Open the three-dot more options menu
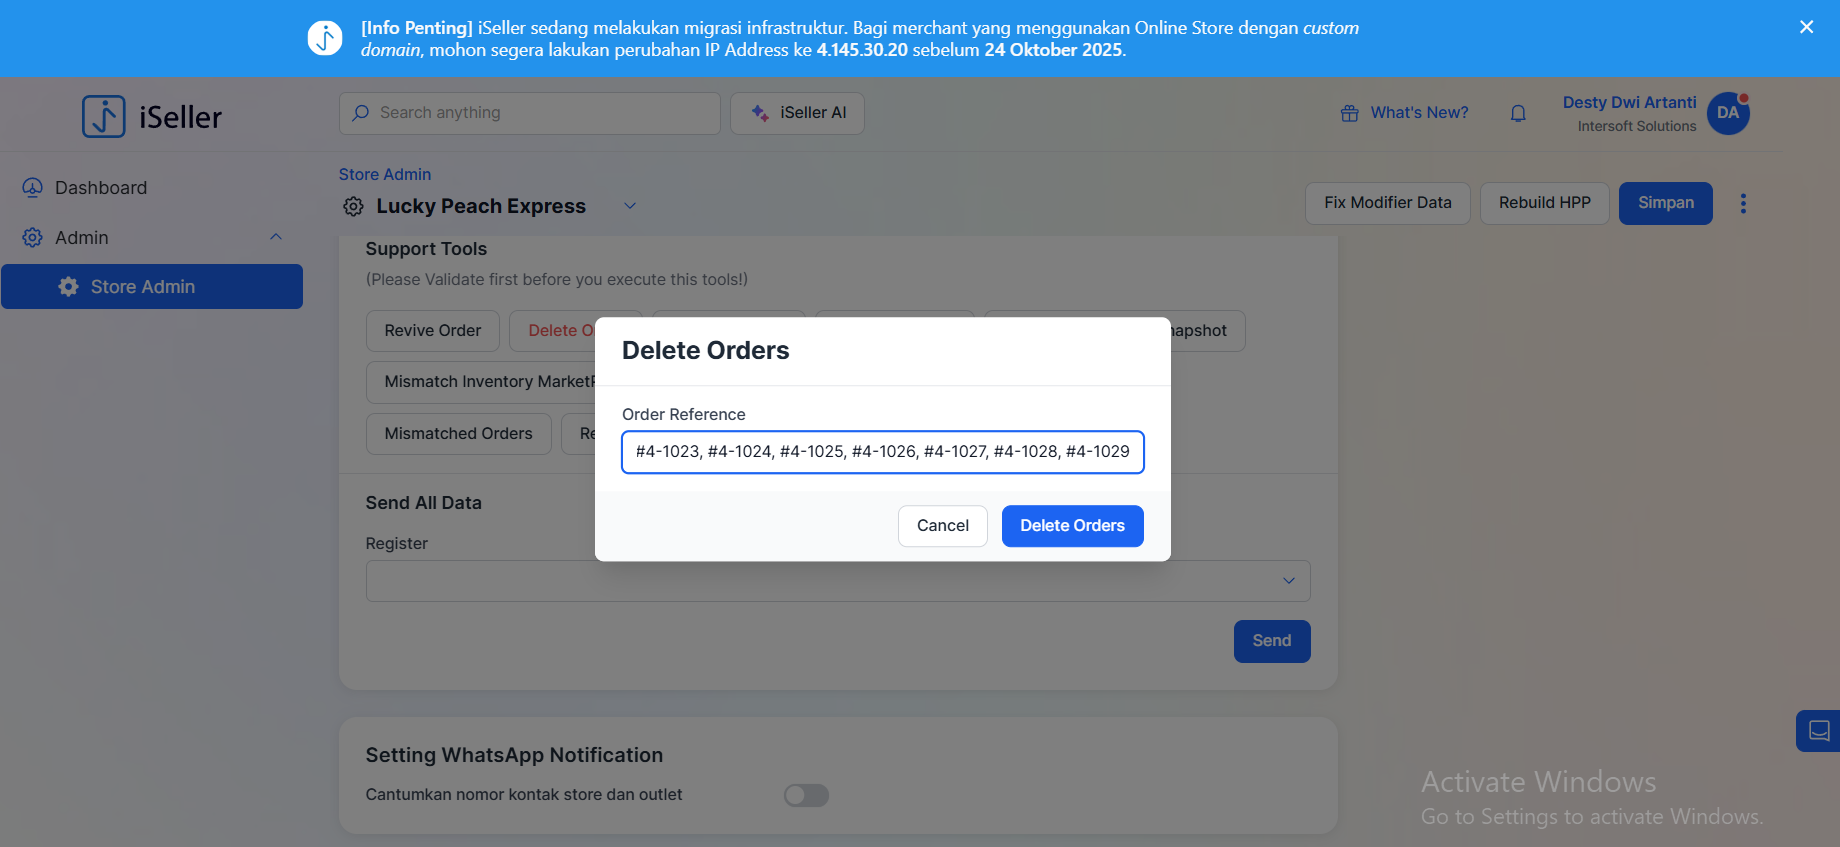This screenshot has height=847, width=1840. pyautogui.click(x=1743, y=204)
